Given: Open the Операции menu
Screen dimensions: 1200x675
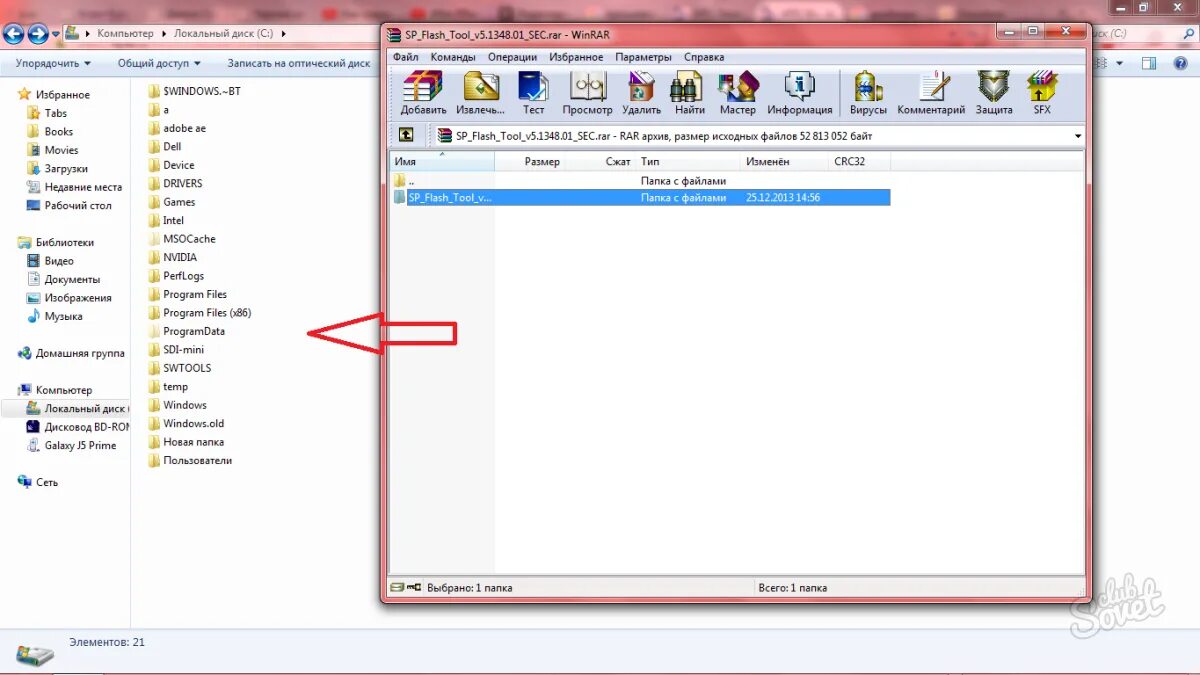Looking at the screenshot, I should pyautogui.click(x=513, y=57).
